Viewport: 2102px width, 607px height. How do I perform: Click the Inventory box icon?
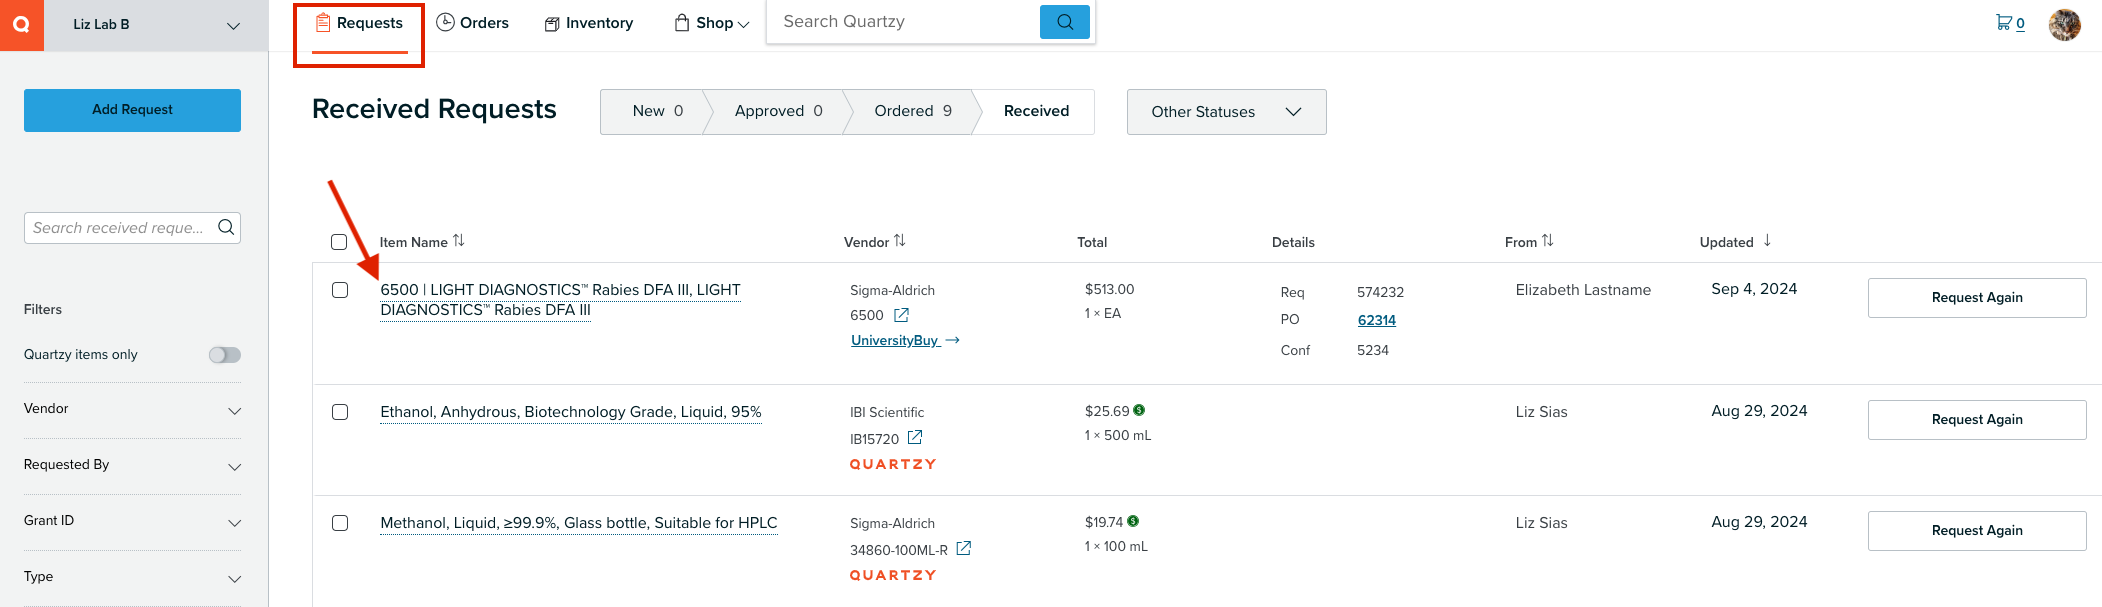(x=552, y=23)
